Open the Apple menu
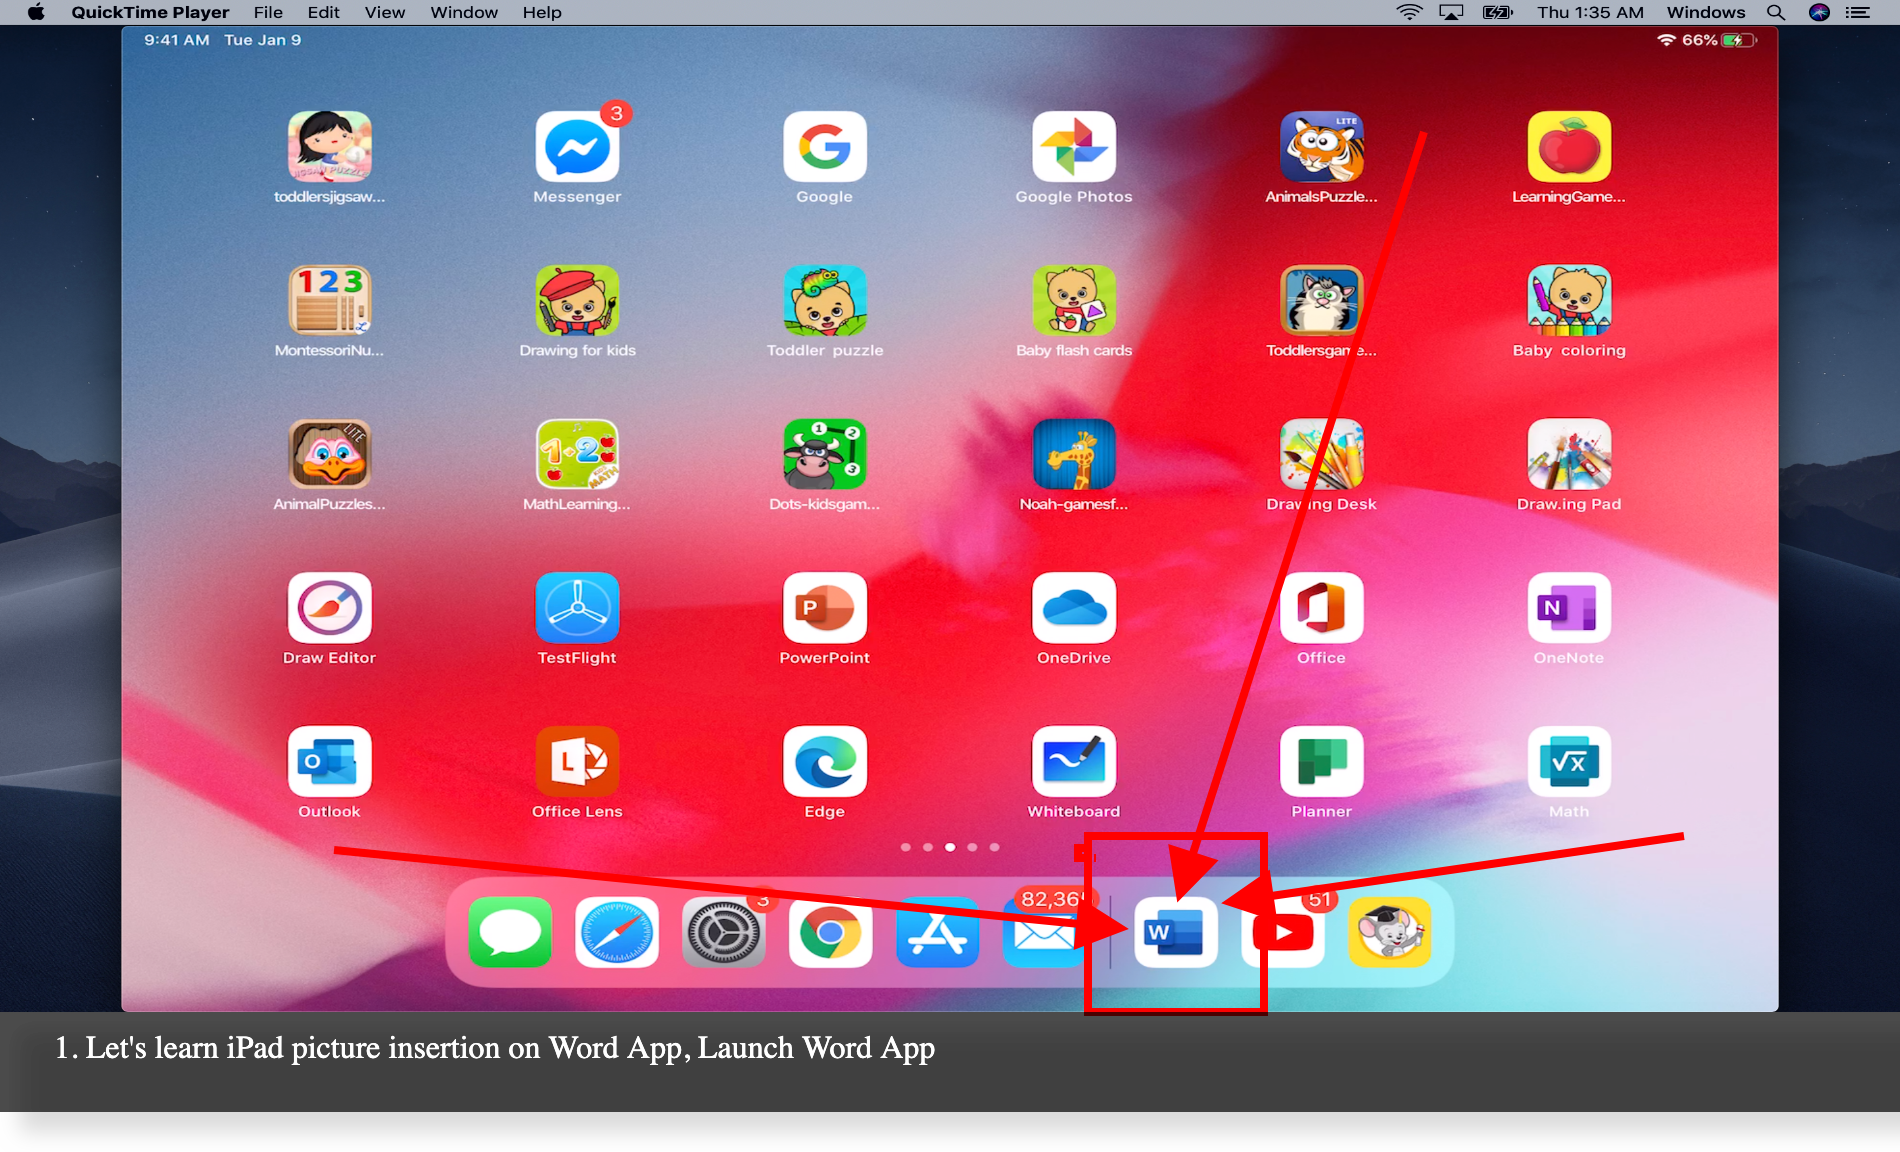 [36, 12]
